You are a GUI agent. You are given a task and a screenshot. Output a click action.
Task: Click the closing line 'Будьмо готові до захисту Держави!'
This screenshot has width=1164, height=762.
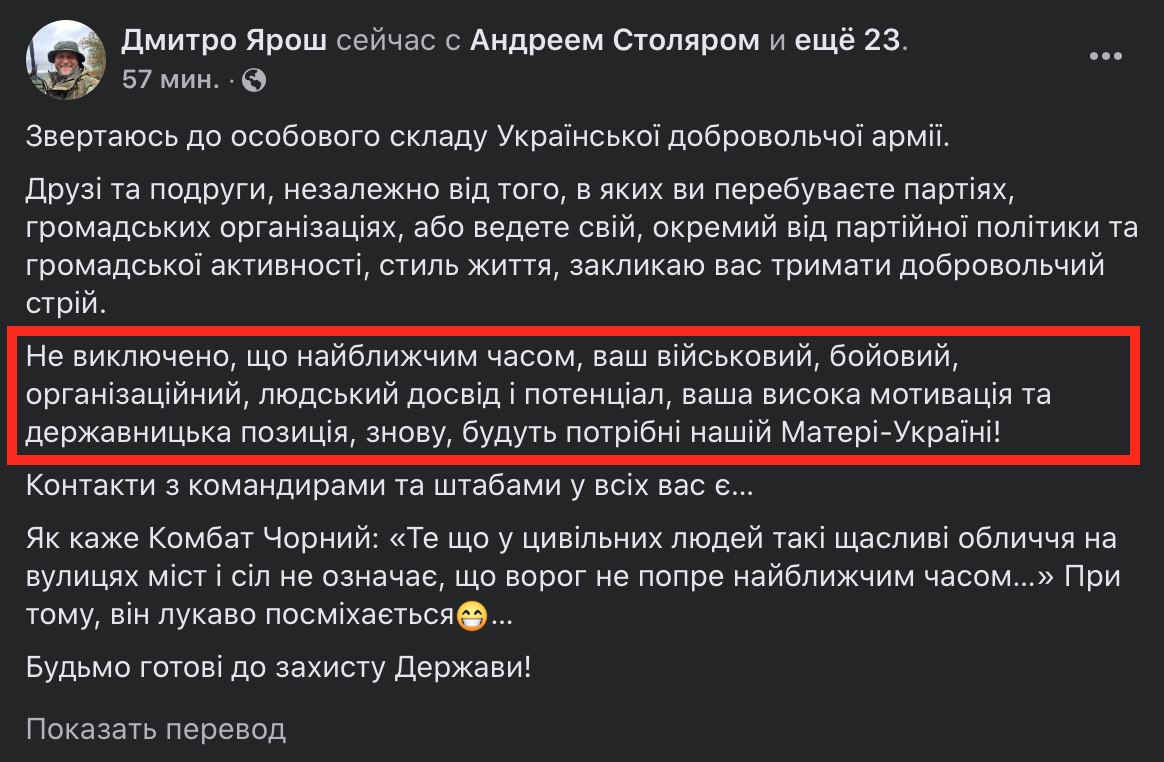coord(279,666)
